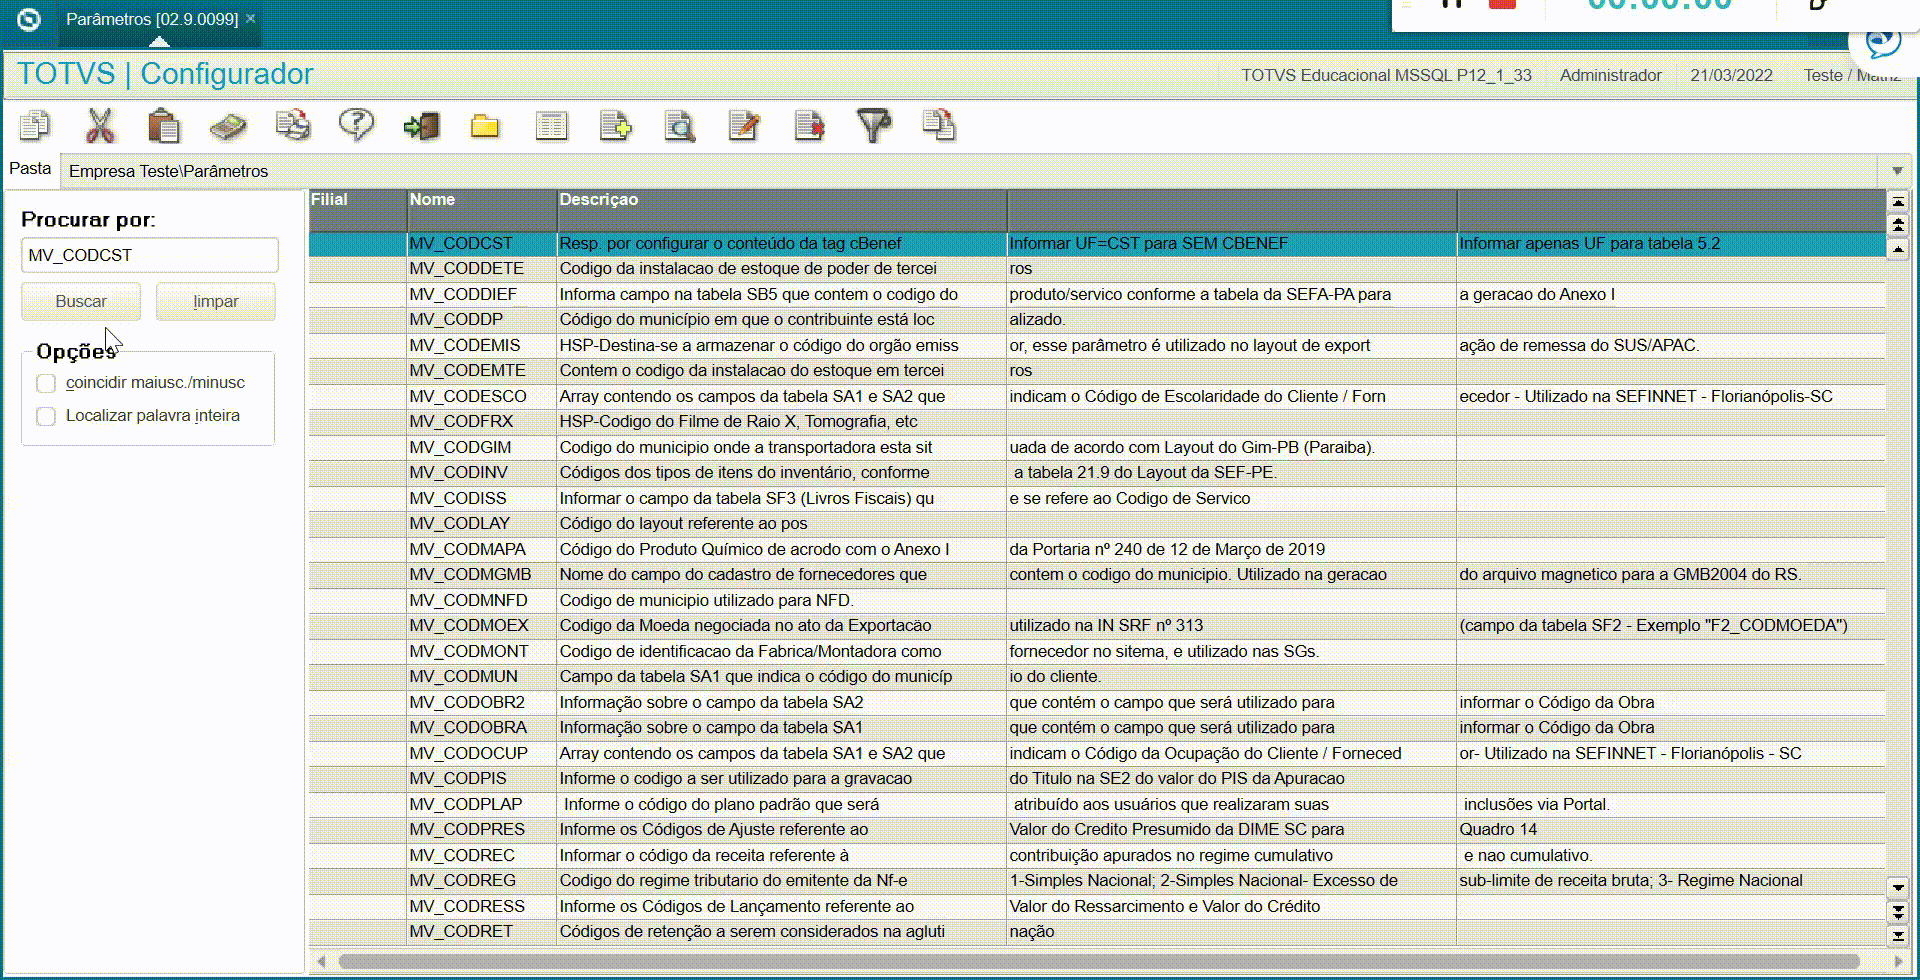
Task: Click 'TOTVS Educacional MSSQL P12_1_33' header text
Action: [x=1386, y=75]
